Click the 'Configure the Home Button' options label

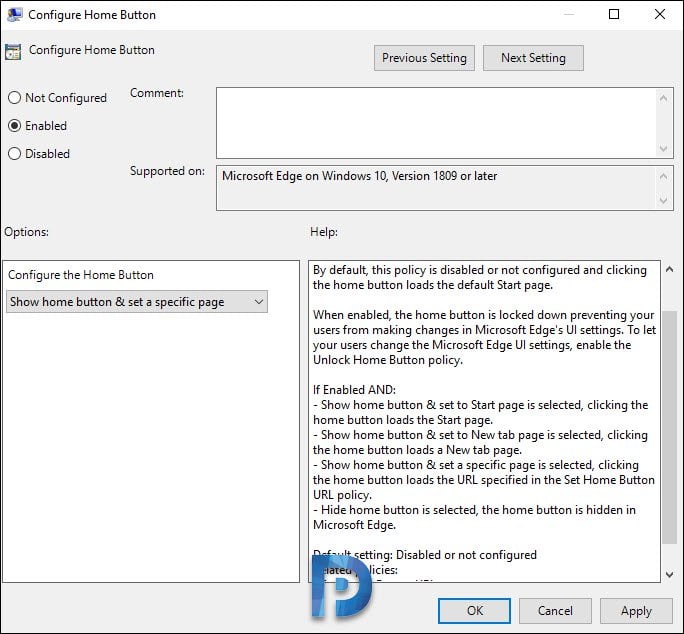81,275
